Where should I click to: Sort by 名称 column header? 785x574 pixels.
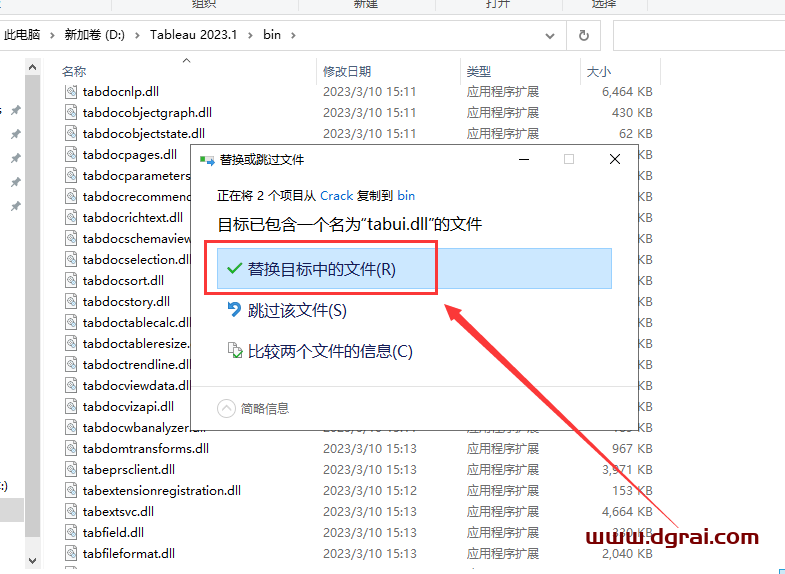click(74, 72)
